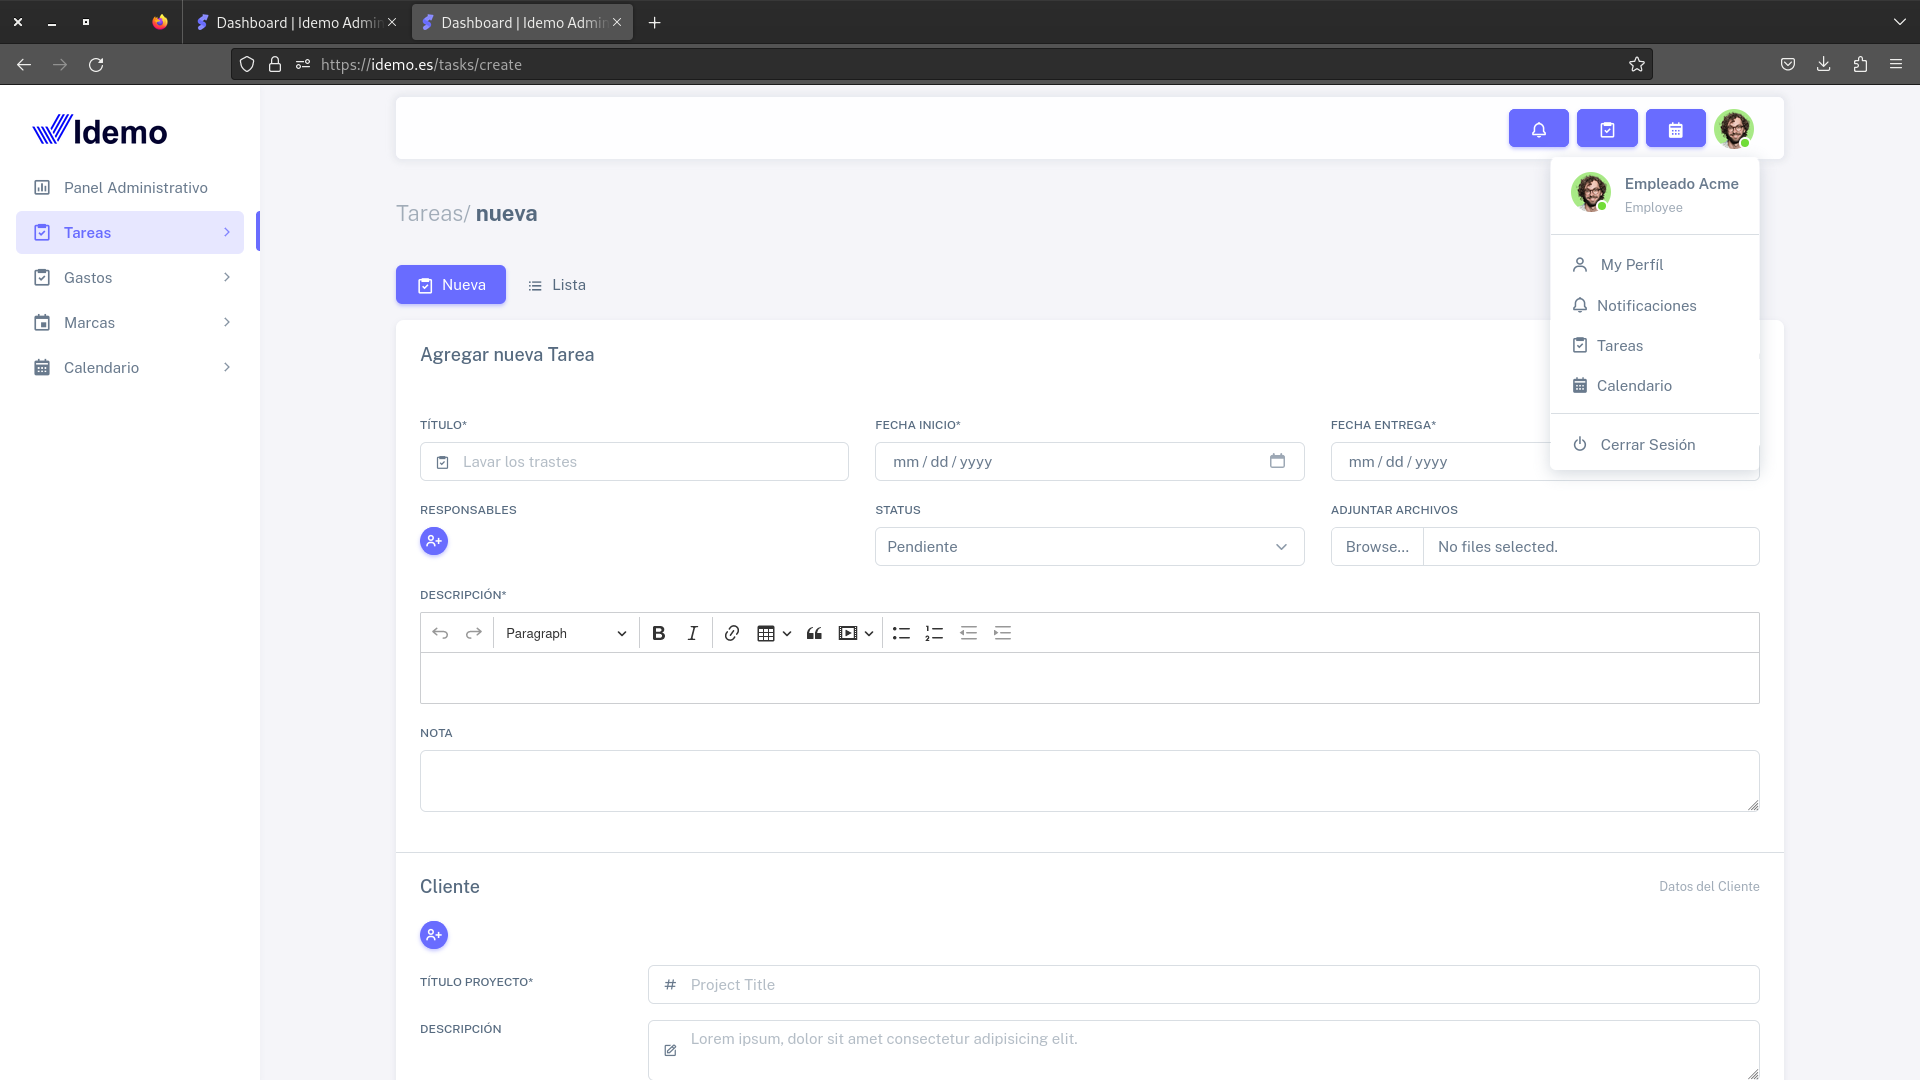The image size is (1920, 1080).
Task: Create a bulleted list in the editor
Action: (x=901, y=633)
